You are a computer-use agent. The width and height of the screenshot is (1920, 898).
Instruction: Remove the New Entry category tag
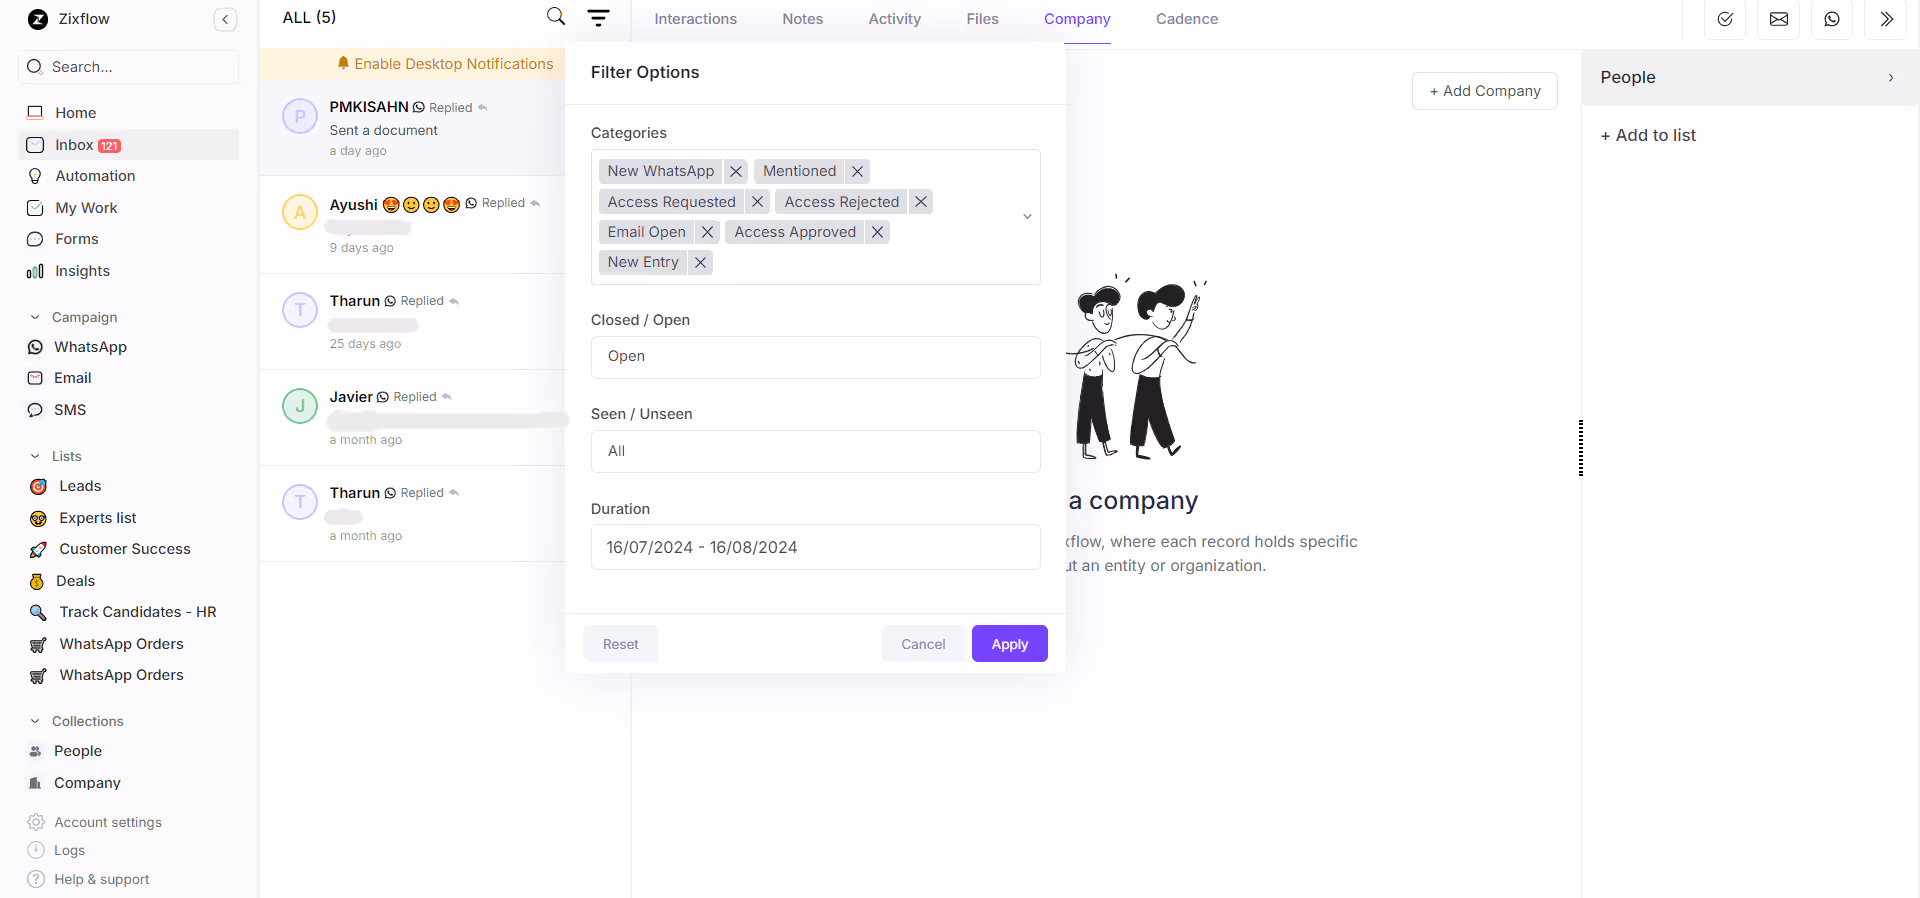click(x=700, y=262)
